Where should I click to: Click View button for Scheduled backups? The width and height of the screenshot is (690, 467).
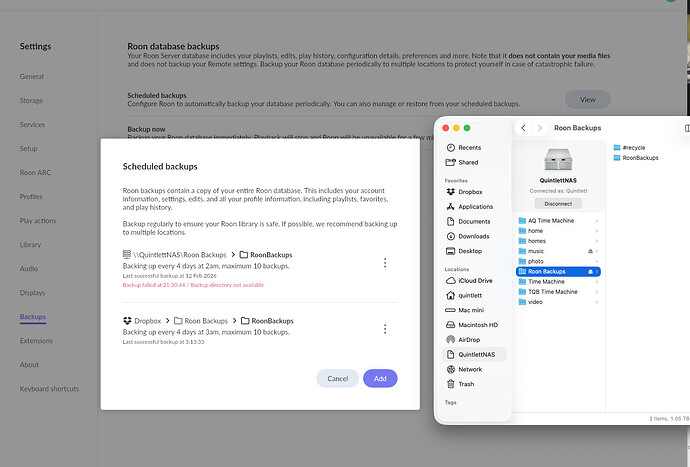tap(587, 99)
